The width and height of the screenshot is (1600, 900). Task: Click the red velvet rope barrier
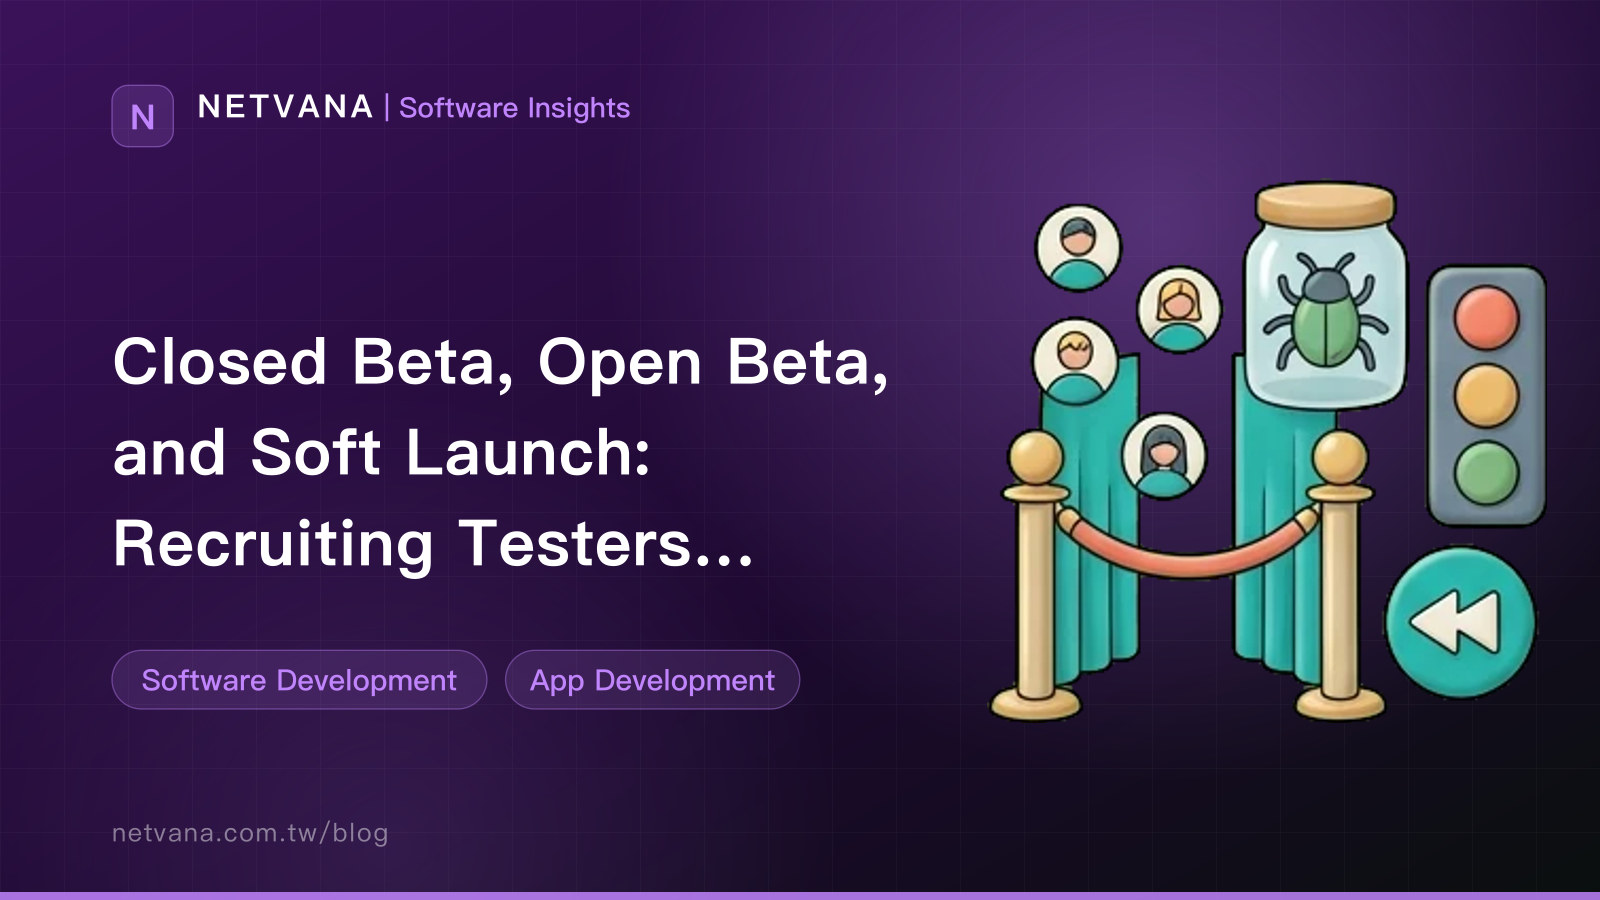(x=1188, y=545)
